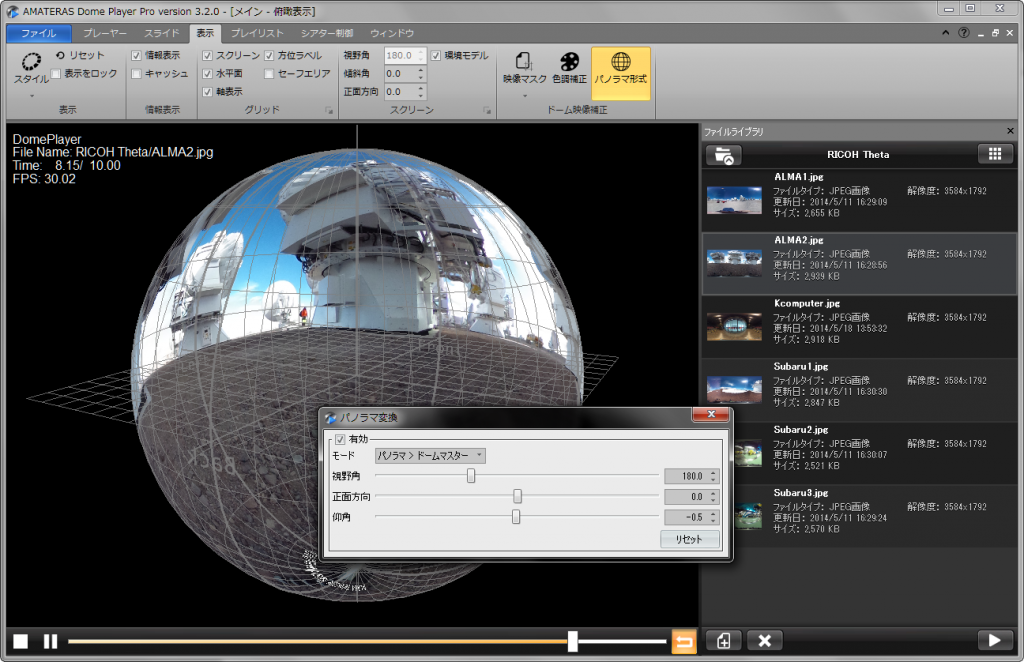Click the スタイル style icon
This screenshot has width=1024, height=662.
[31, 62]
